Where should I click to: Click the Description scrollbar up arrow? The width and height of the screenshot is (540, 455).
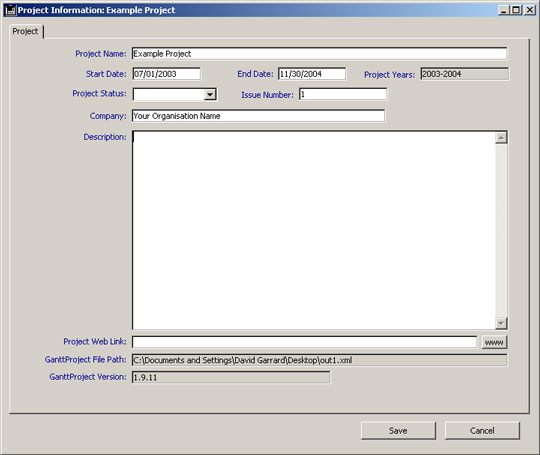(501, 138)
